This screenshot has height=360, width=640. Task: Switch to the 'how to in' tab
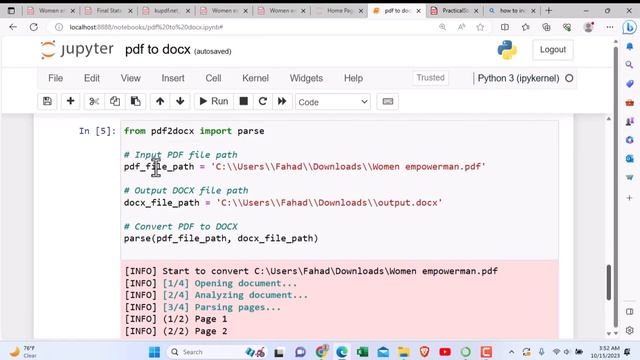pos(512,11)
